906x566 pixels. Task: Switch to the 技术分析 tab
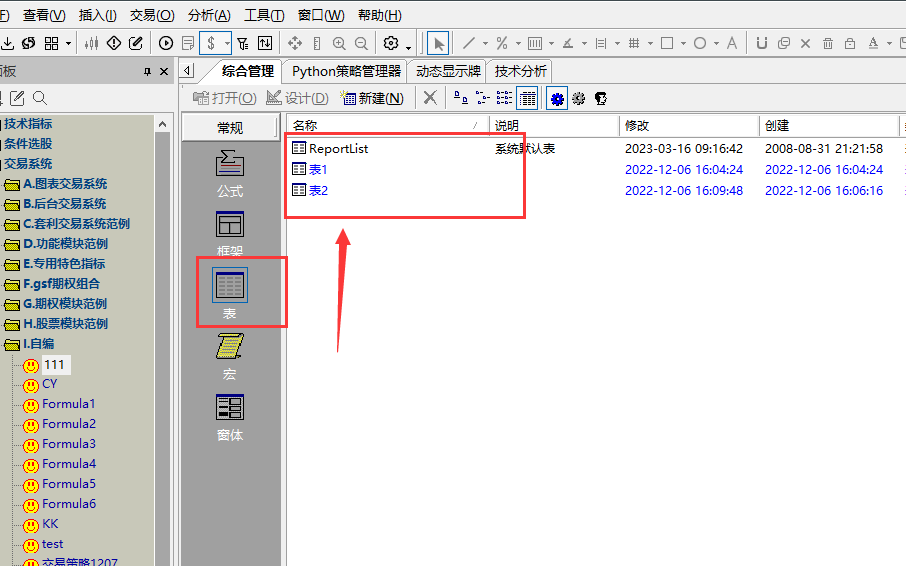click(520, 71)
